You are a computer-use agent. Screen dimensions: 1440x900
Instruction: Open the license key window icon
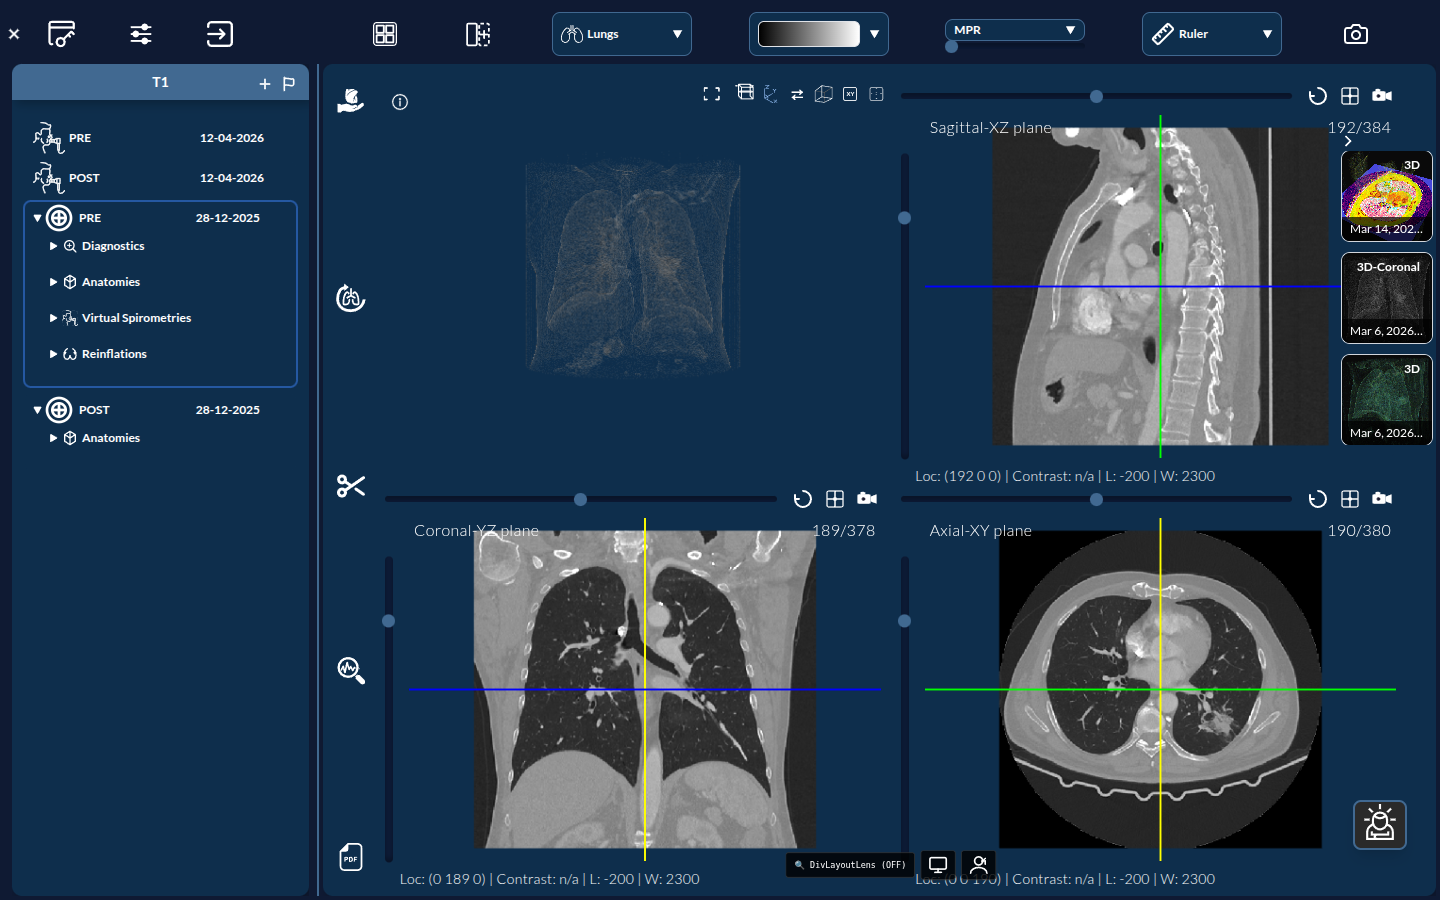61,34
